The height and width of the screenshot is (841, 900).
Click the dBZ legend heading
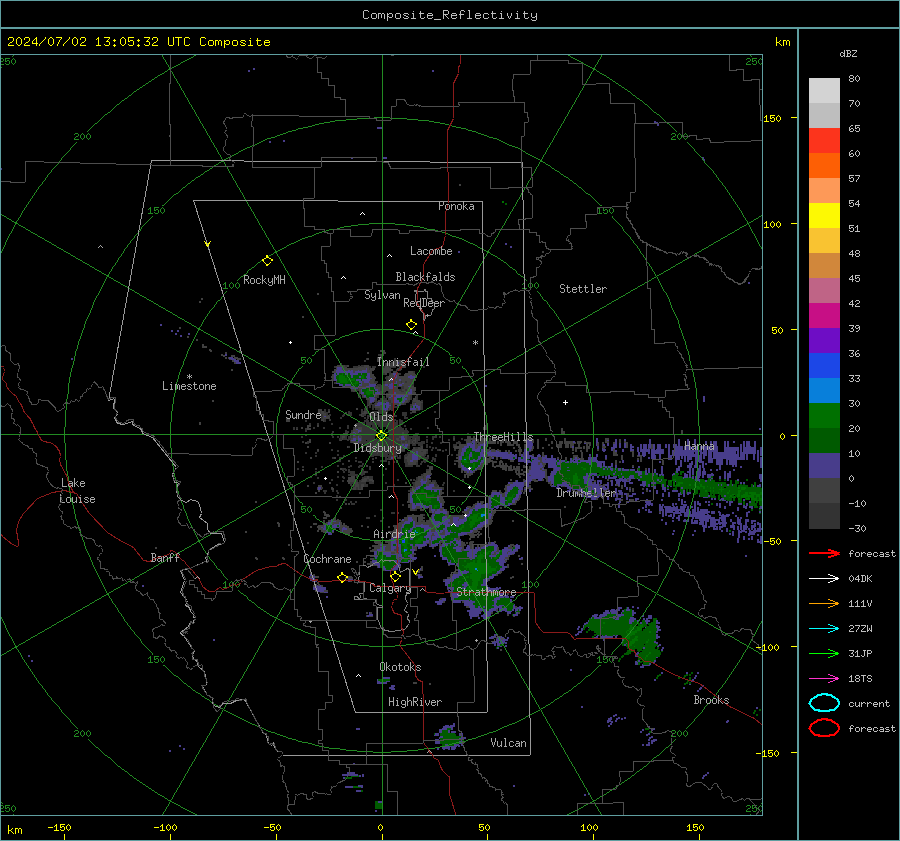click(848, 53)
